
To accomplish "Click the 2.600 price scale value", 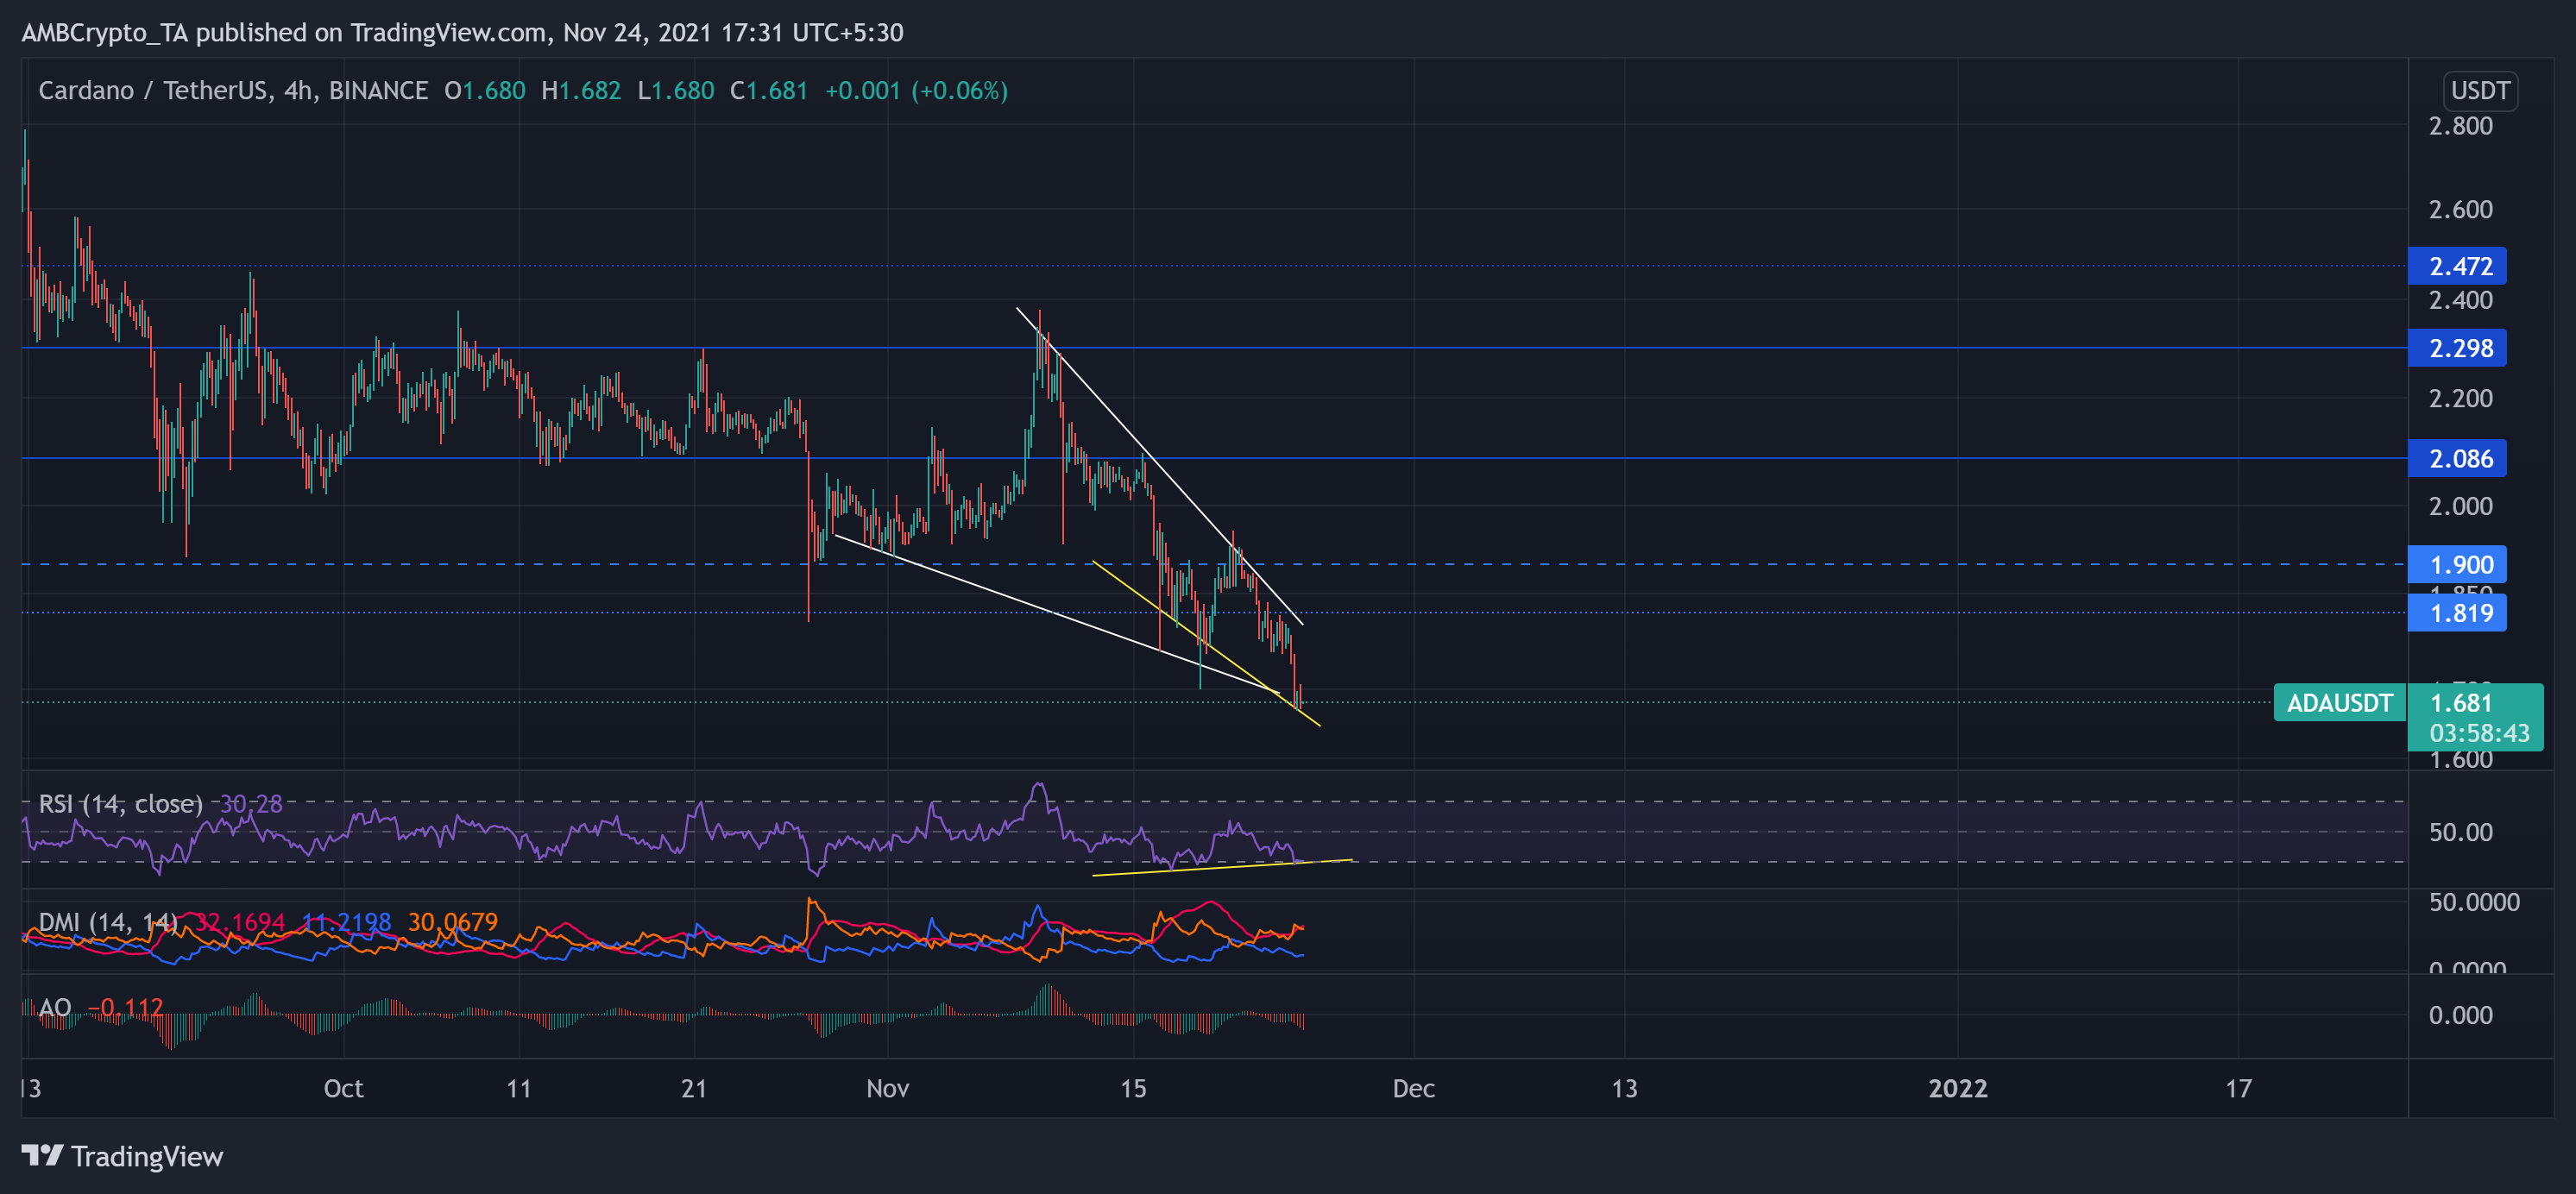I will 2460,209.
